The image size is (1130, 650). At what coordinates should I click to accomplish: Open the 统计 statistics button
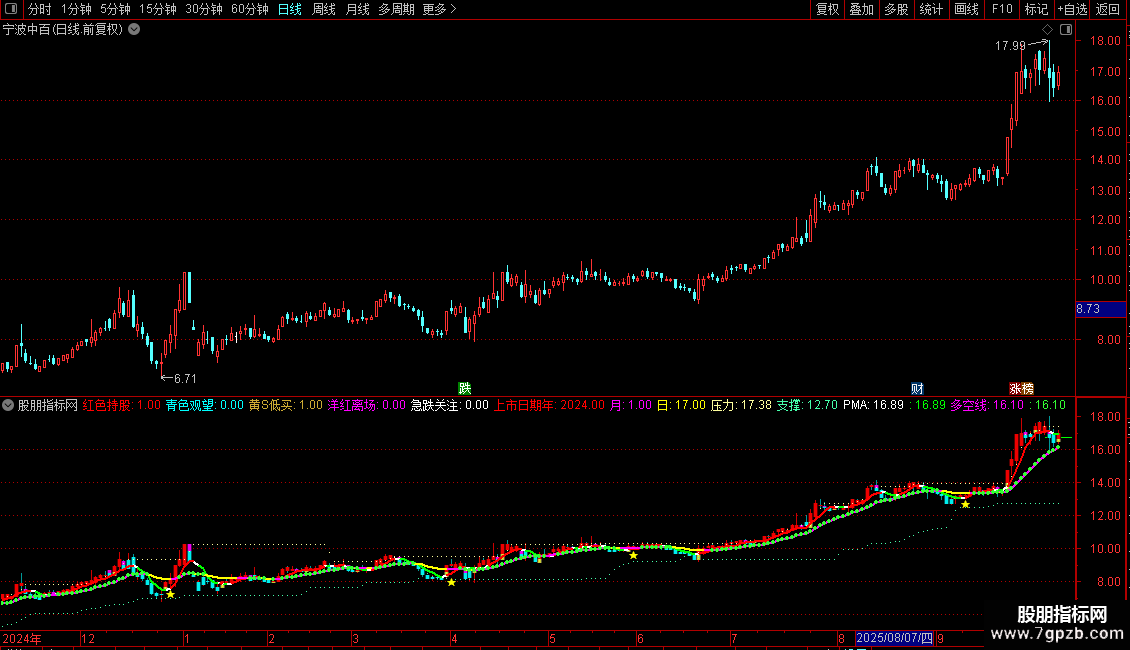point(931,9)
